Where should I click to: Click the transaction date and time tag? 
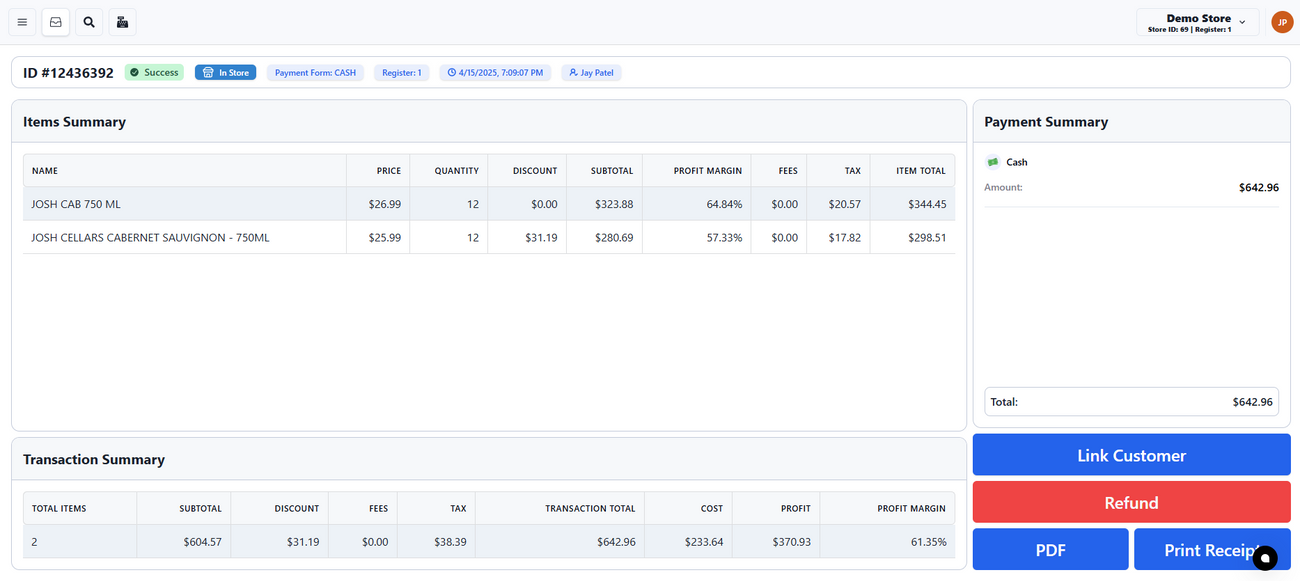point(495,73)
